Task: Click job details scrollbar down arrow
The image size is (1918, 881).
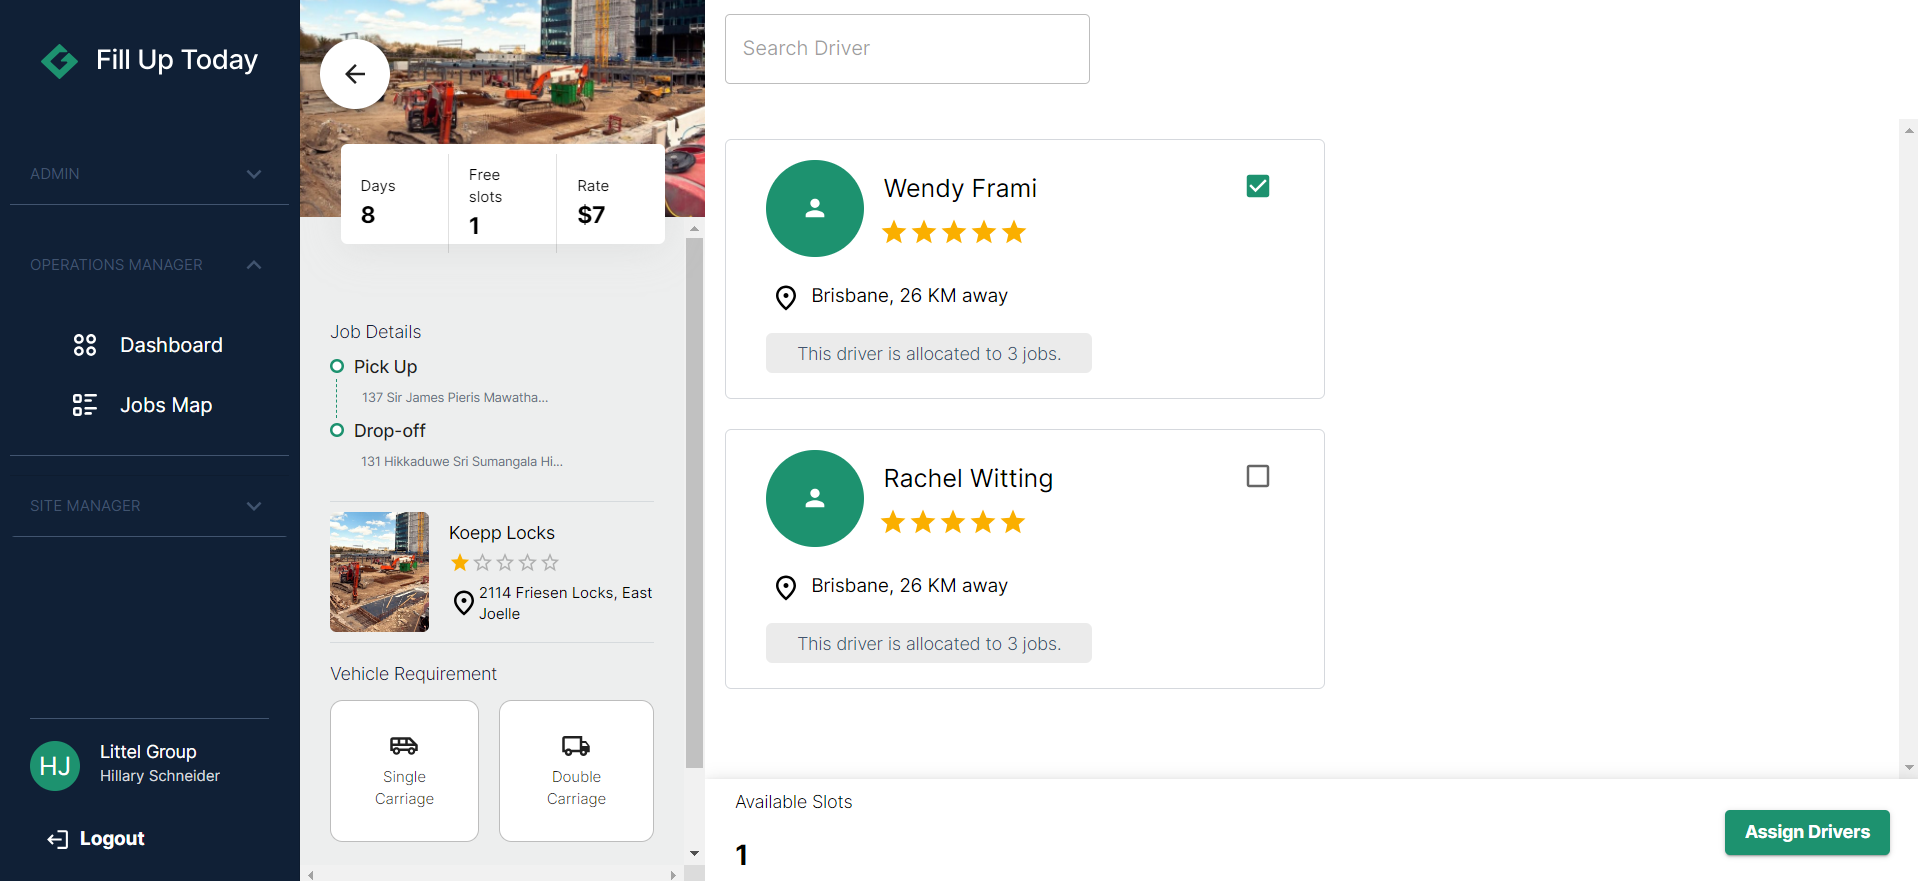Action: point(694,853)
